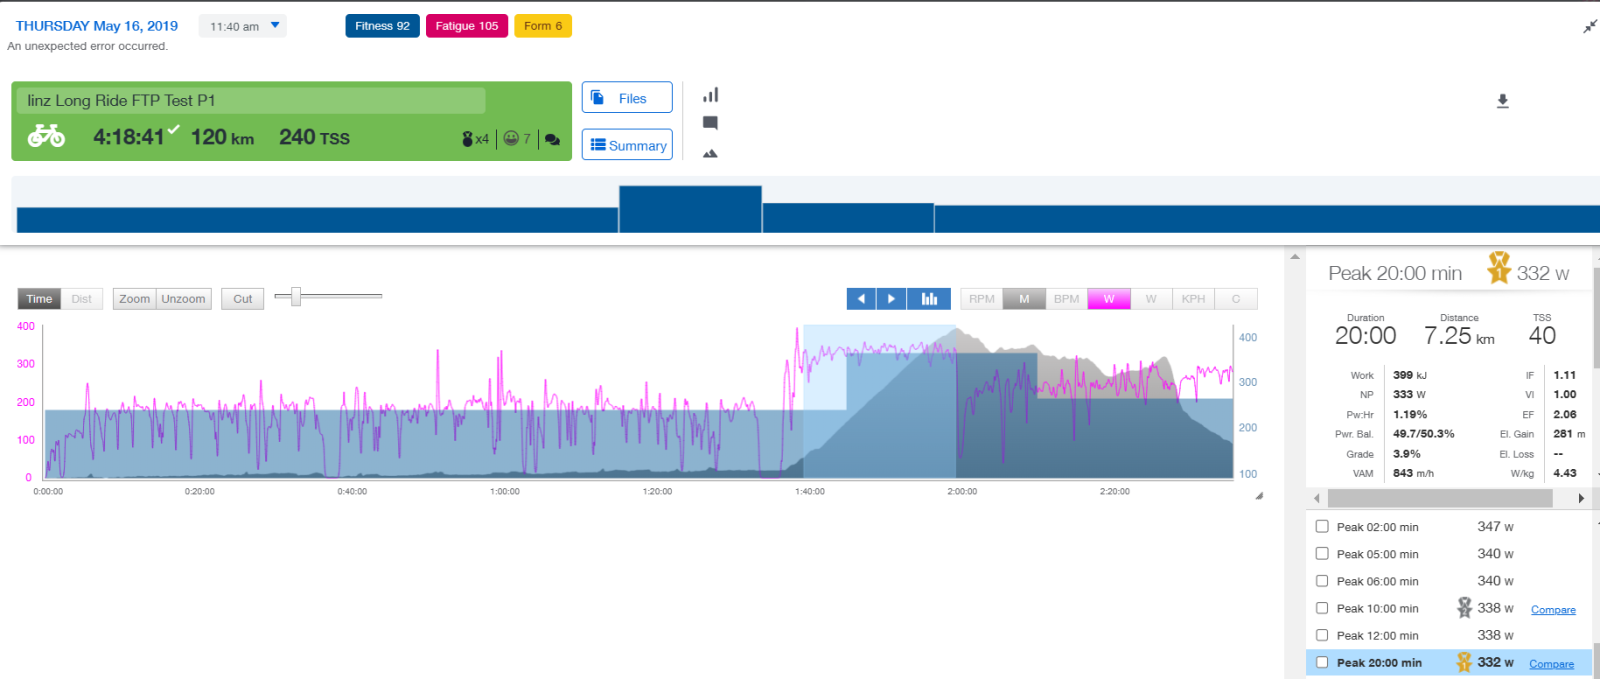Image resolution: width=1600 pixels, height=679 pixels.
Task: Click the bar chart analysis icon
Action: pyautogui.click(x=710, y=95)
